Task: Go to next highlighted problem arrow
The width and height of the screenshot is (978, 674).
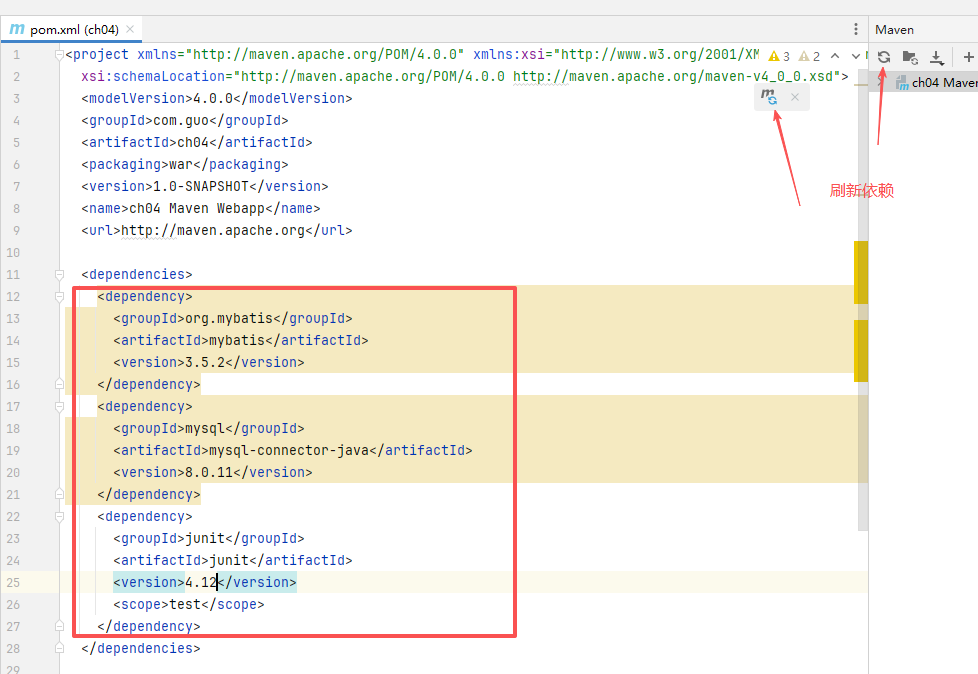Action: click(x=856, y=56)
